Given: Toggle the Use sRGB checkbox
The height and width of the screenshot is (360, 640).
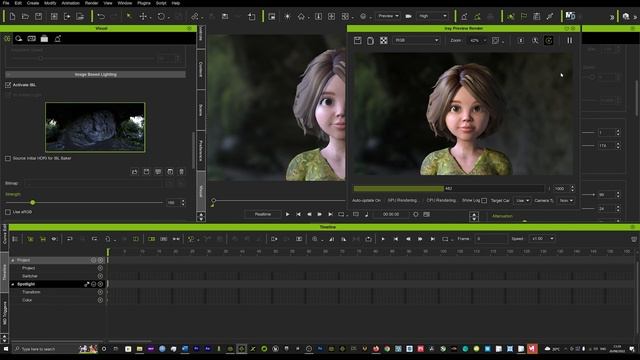Looking at the screenshot, I should point(8,212).
